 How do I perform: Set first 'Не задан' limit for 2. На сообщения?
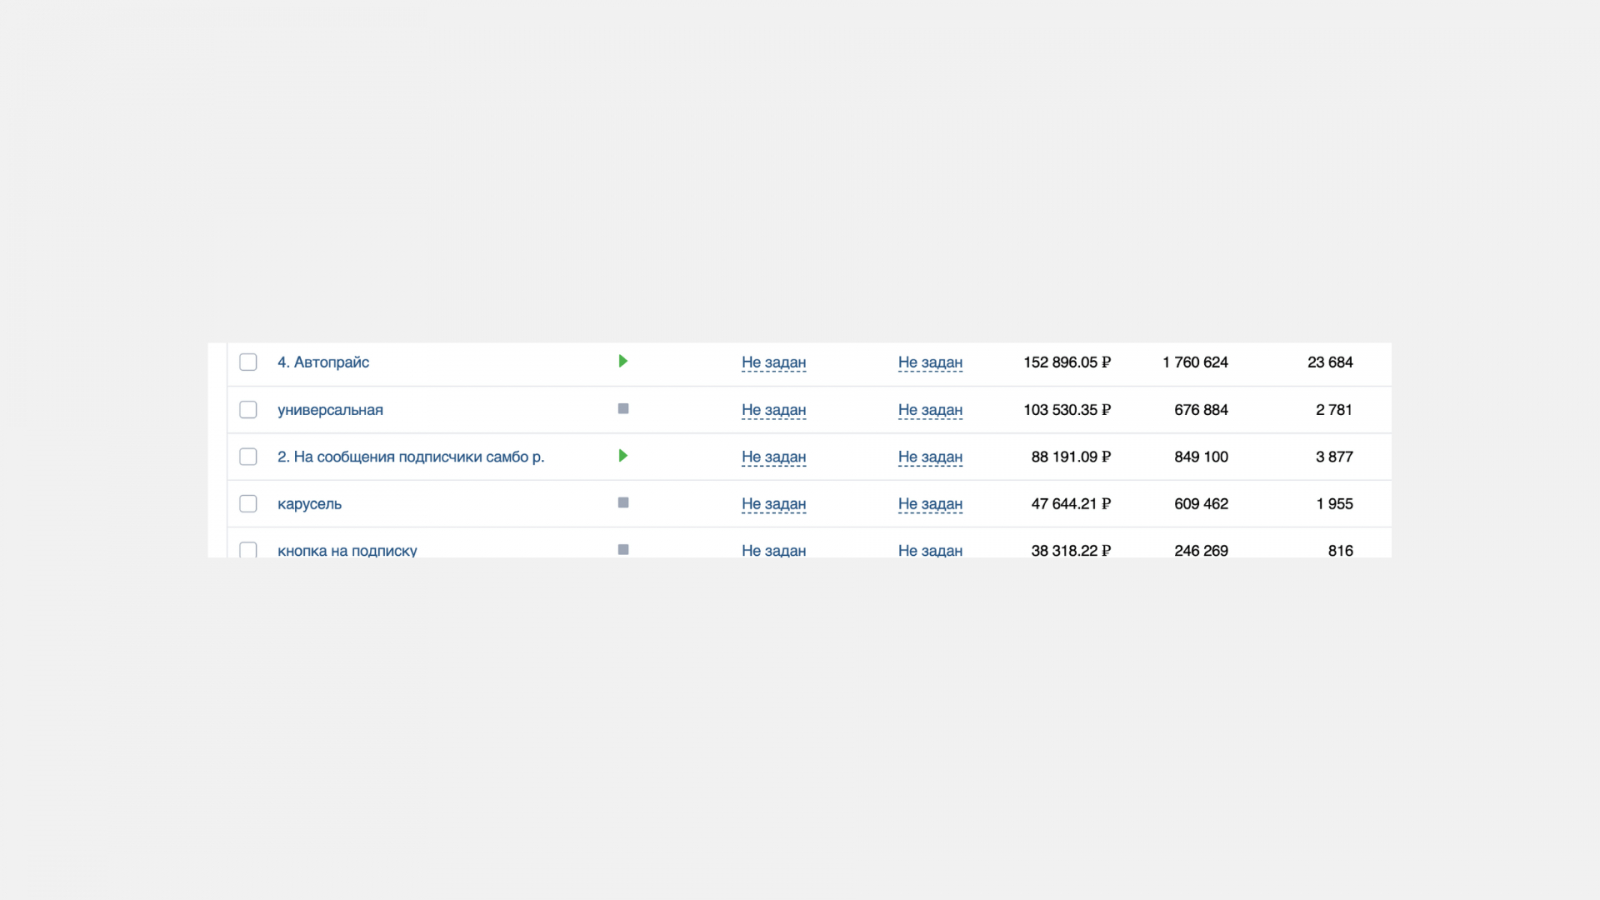point(773,457)
